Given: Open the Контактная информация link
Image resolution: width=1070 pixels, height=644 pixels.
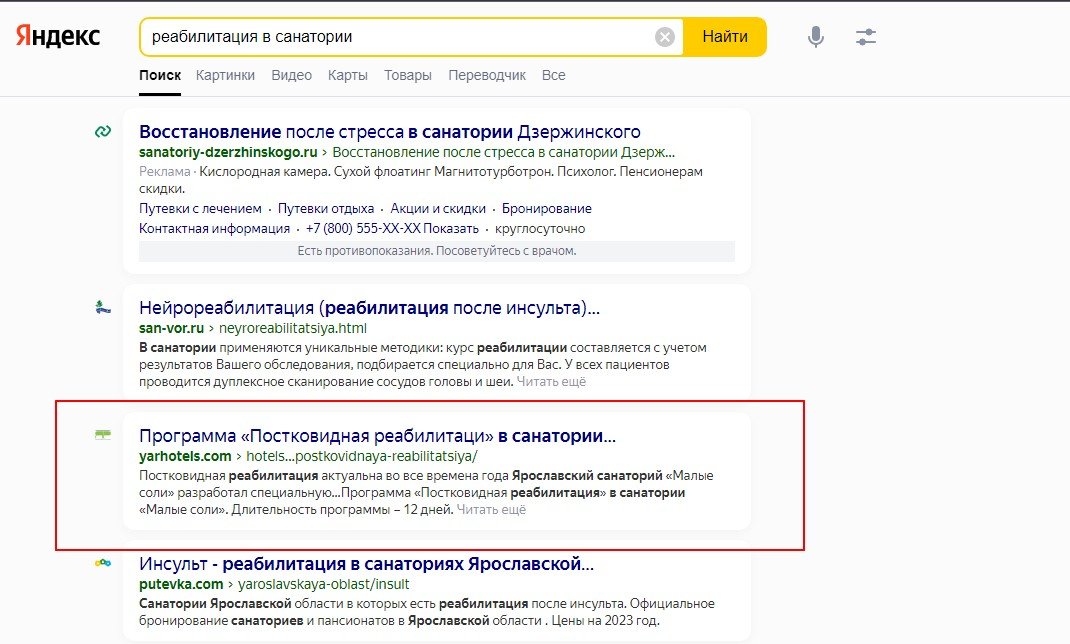Looking at the screenshot, I should click(214, 229).
